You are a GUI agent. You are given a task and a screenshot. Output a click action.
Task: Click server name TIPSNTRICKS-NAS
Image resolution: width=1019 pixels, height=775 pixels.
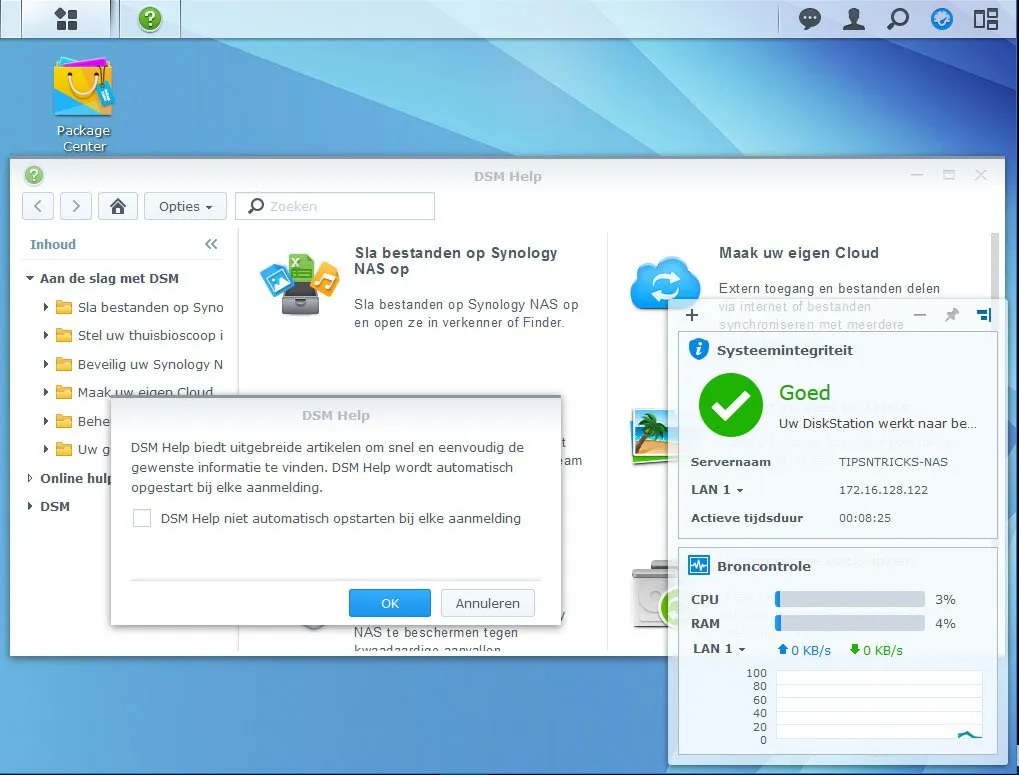click(893, 462)
